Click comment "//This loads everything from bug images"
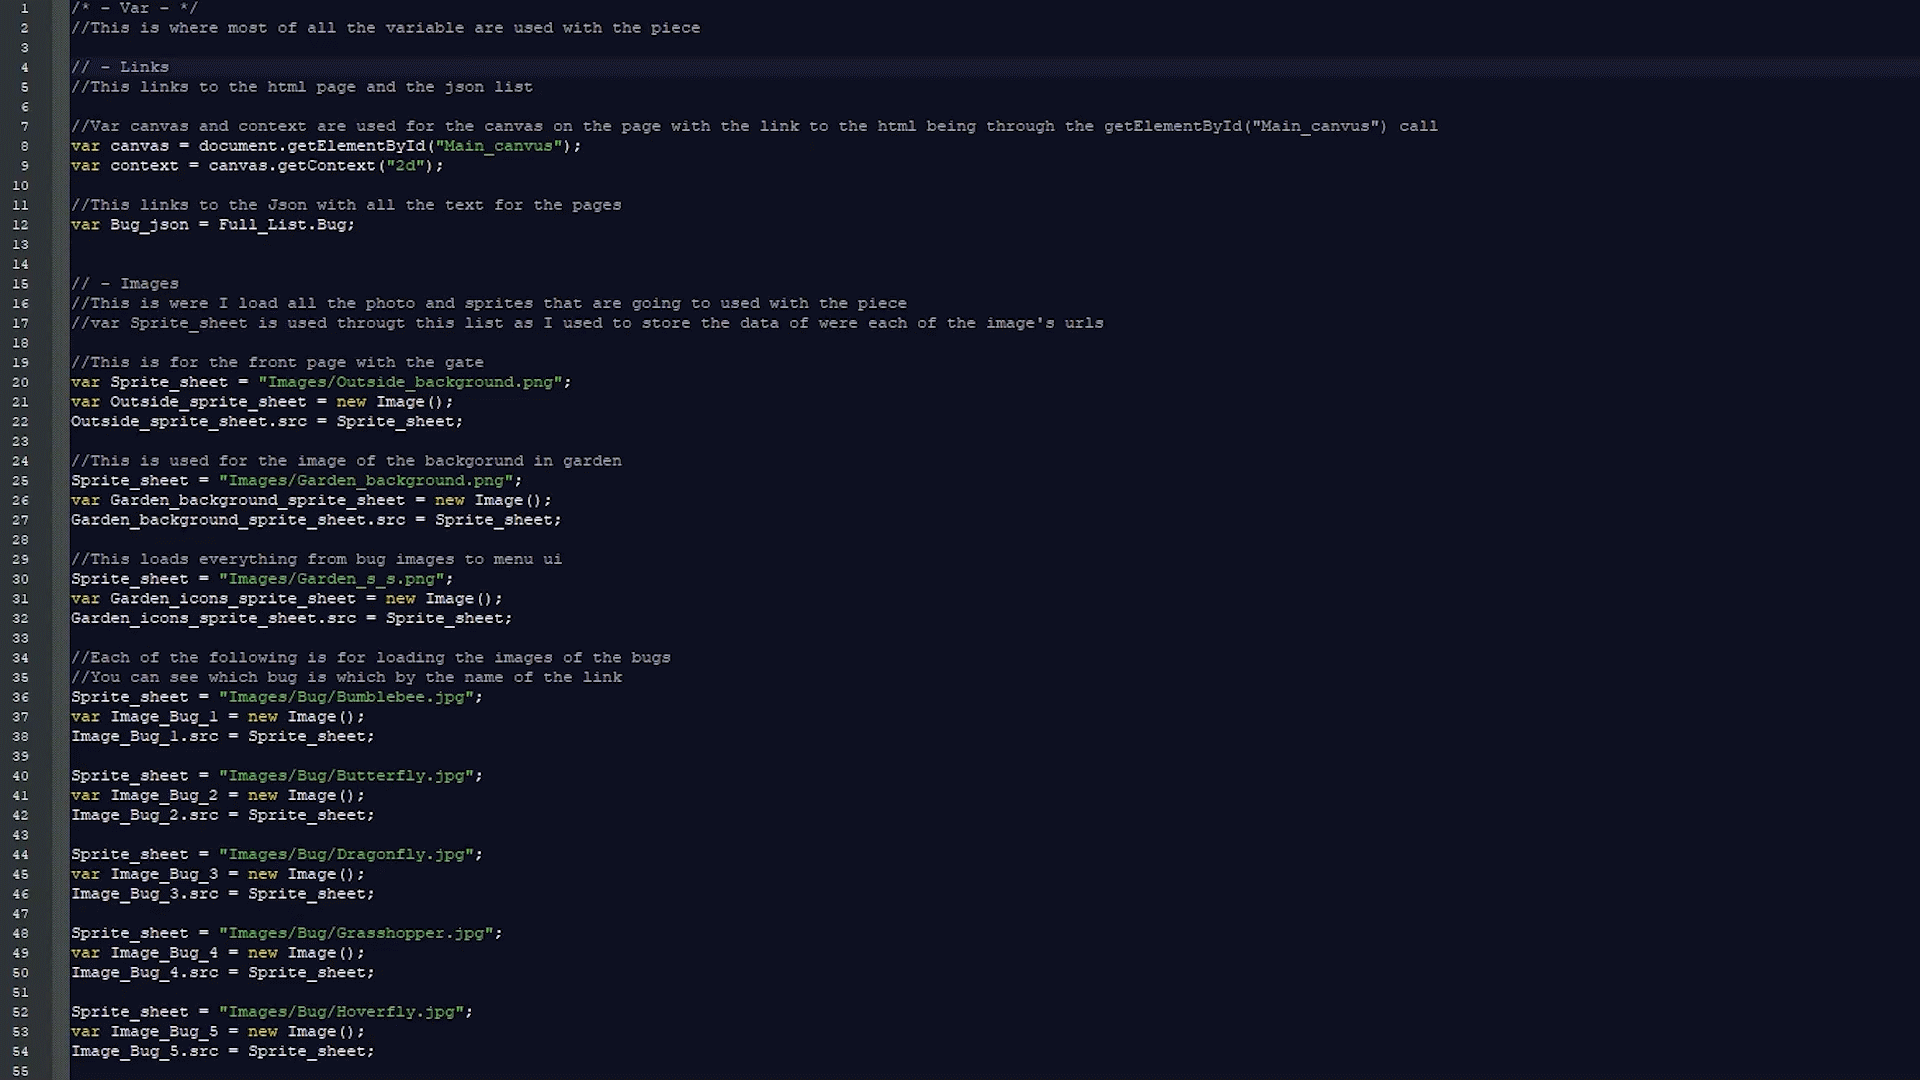1920x1080 pixels. pyautogui.click(x=316, y=560)
